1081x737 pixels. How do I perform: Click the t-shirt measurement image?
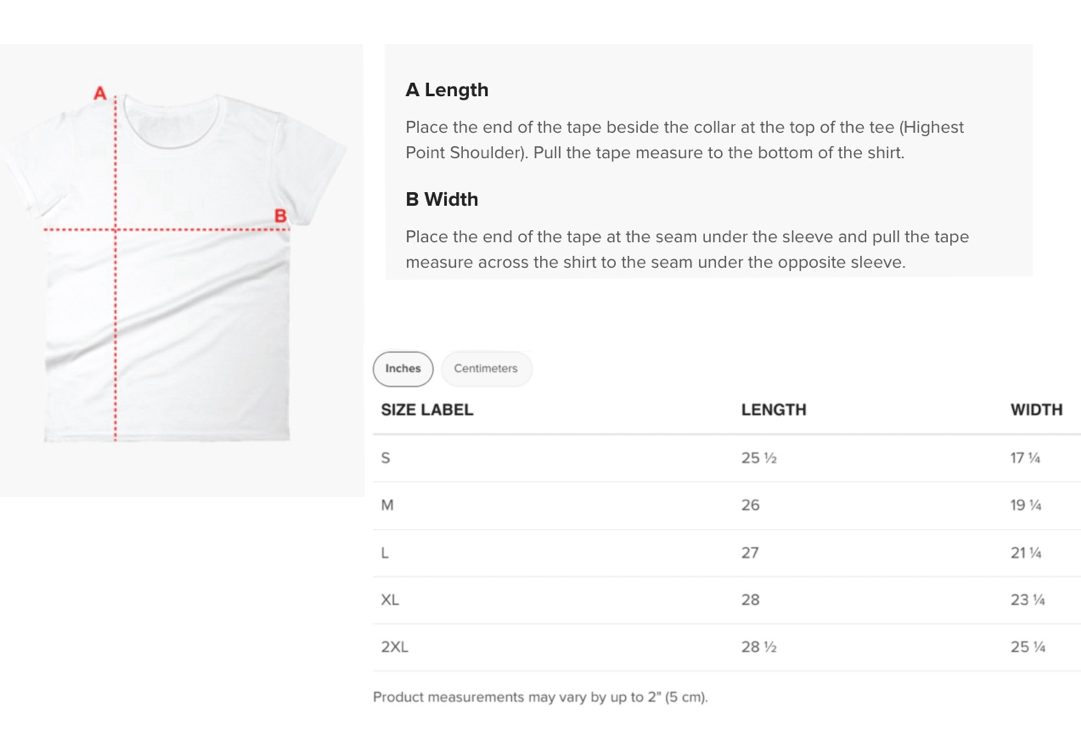182,270
